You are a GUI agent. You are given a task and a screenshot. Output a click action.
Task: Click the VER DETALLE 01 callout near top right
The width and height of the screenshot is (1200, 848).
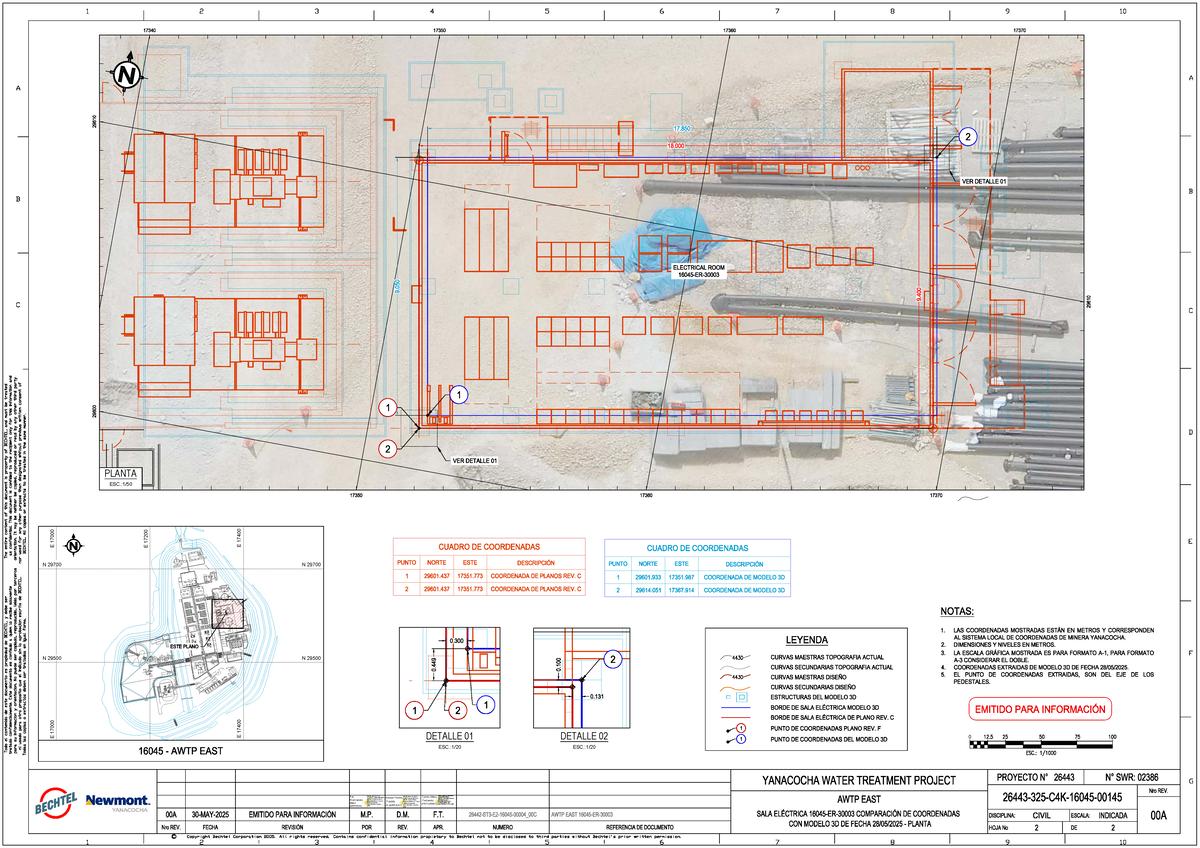tap(983, 182)
